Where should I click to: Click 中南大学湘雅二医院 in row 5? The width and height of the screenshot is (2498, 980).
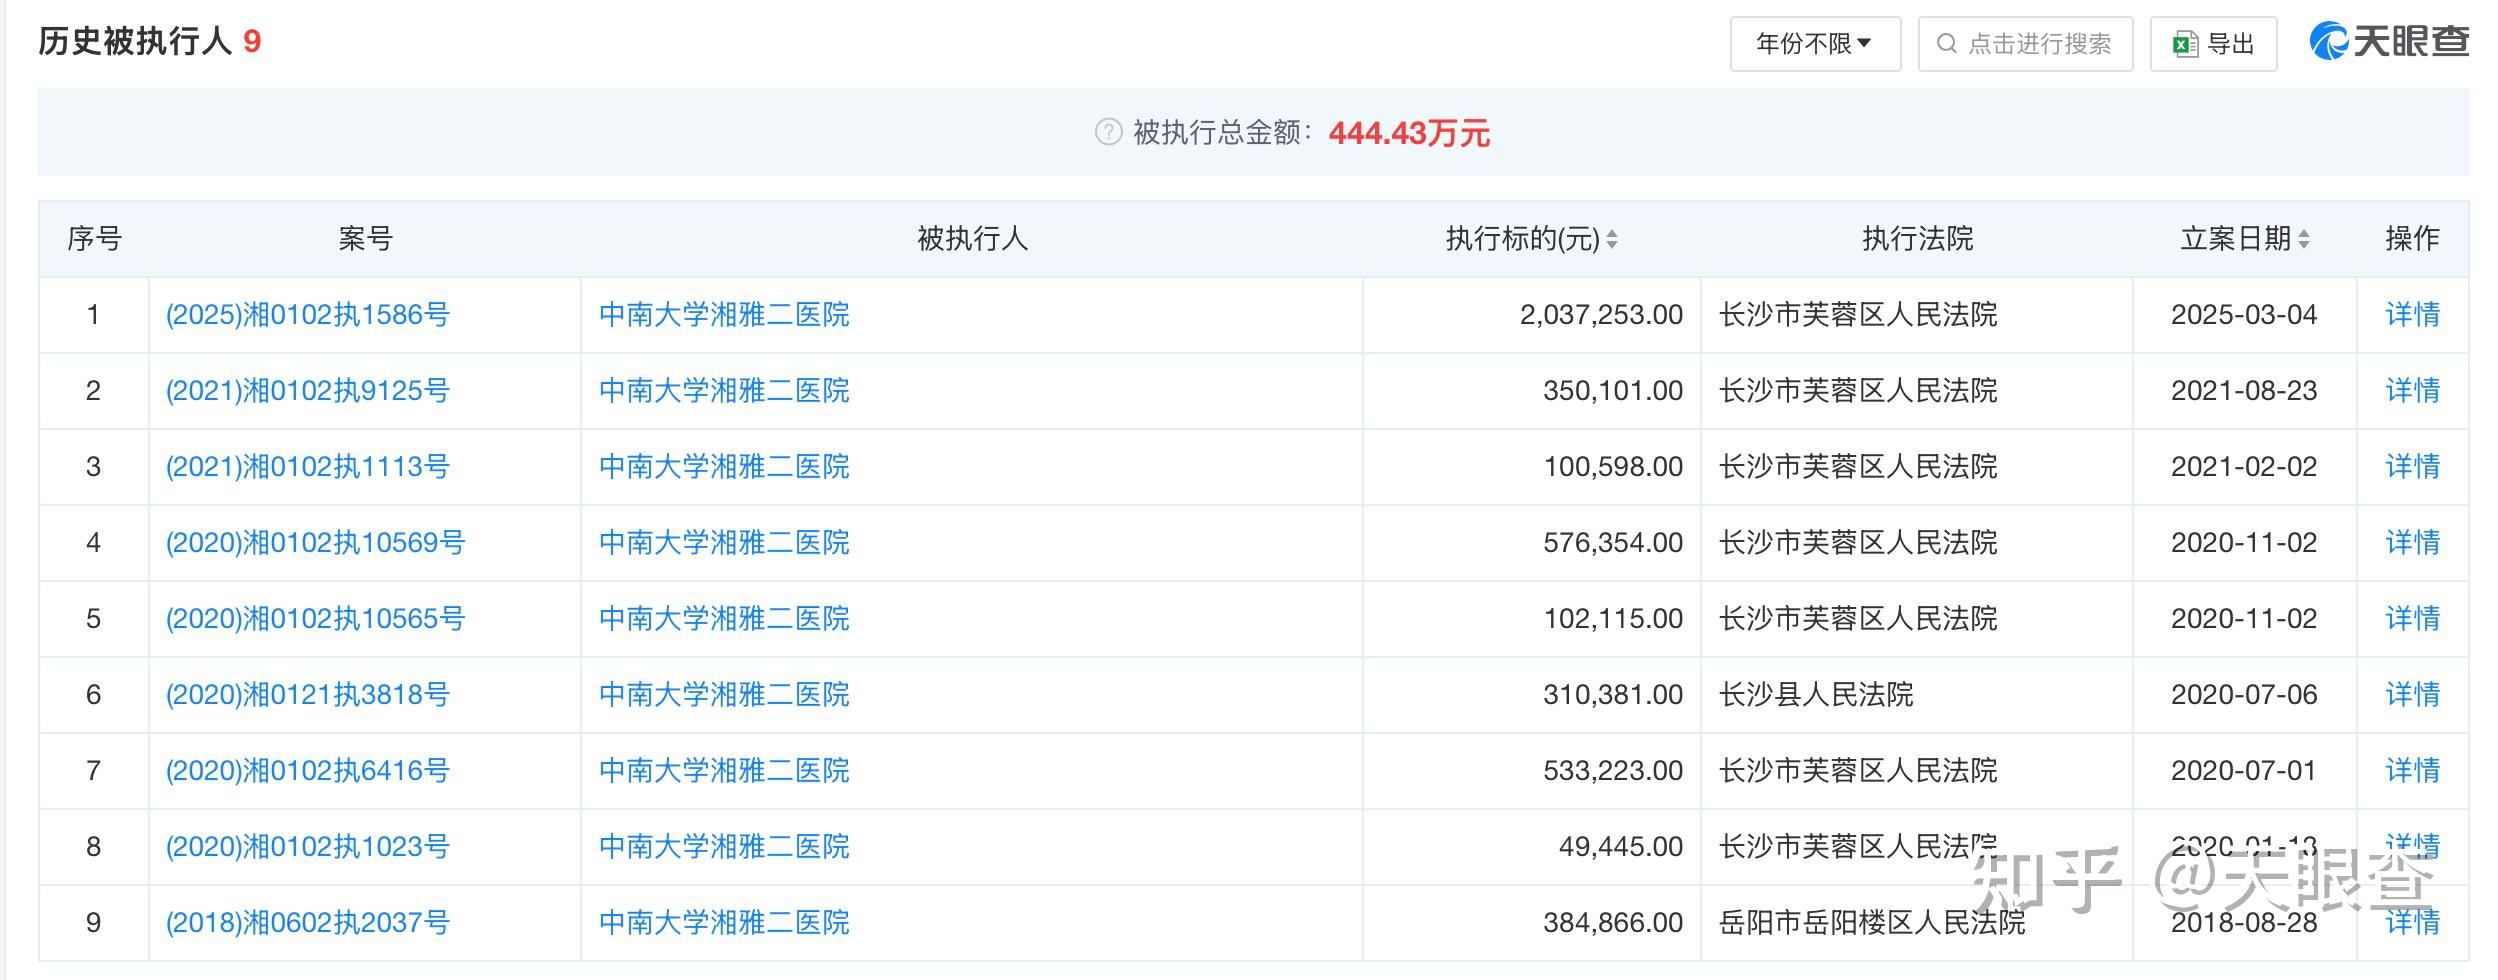(724, 619)
